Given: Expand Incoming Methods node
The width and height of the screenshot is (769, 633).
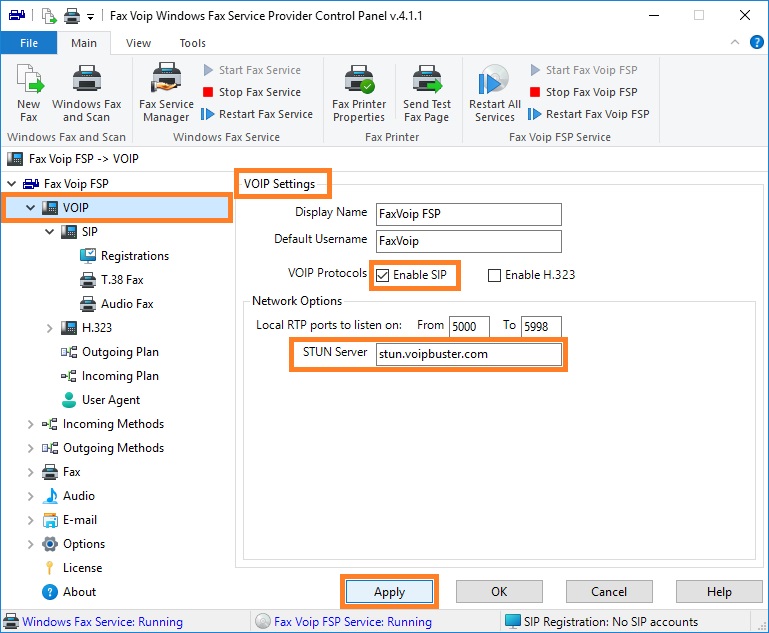Looking at the screenshot, I should point(30,424).
